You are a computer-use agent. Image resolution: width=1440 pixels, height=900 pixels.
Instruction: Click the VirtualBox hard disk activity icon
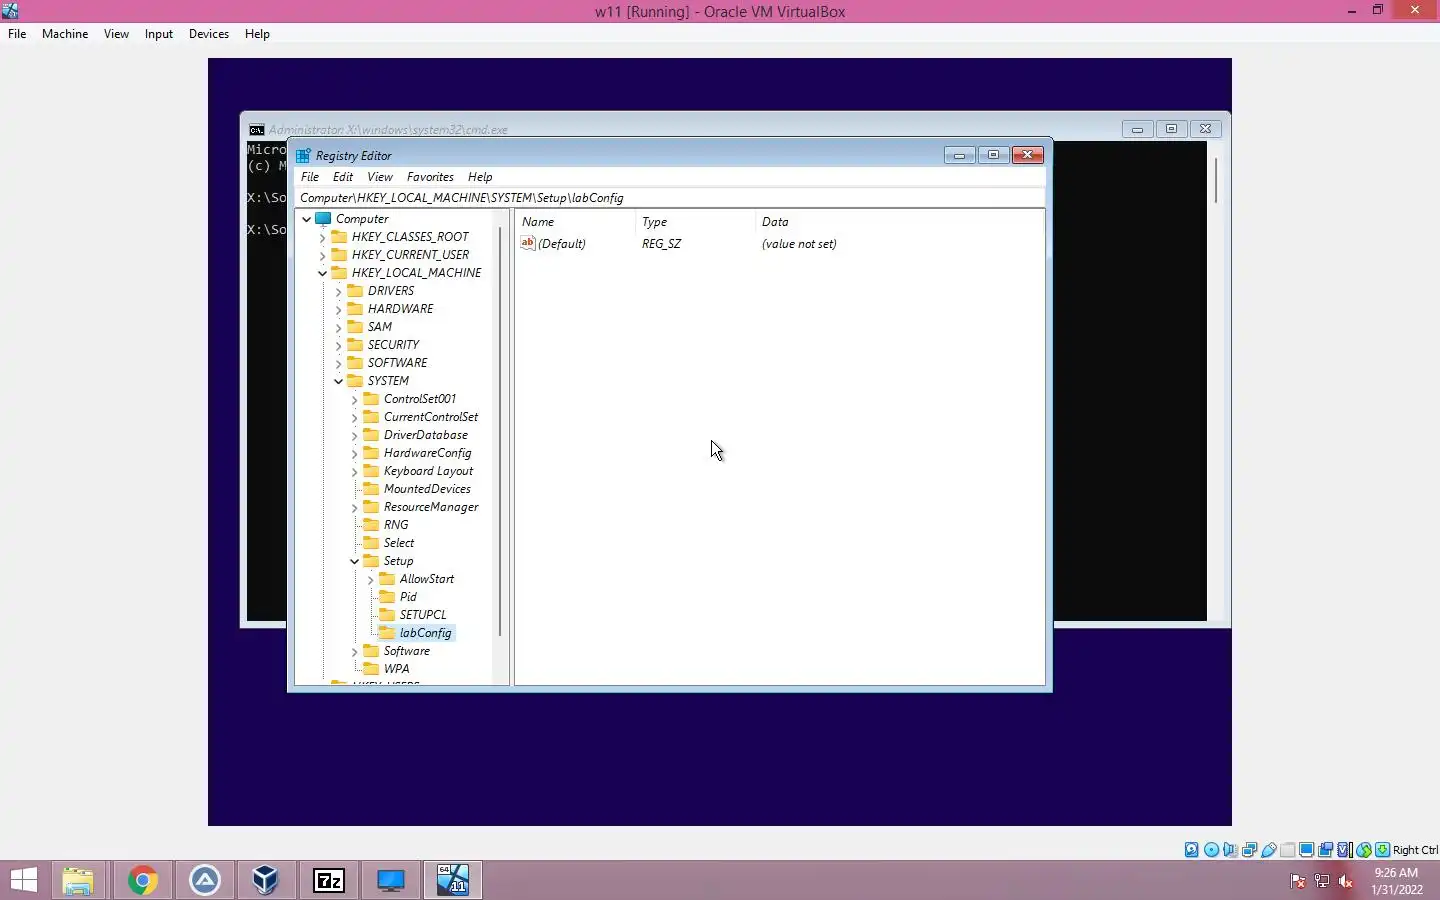point(1192,850)
